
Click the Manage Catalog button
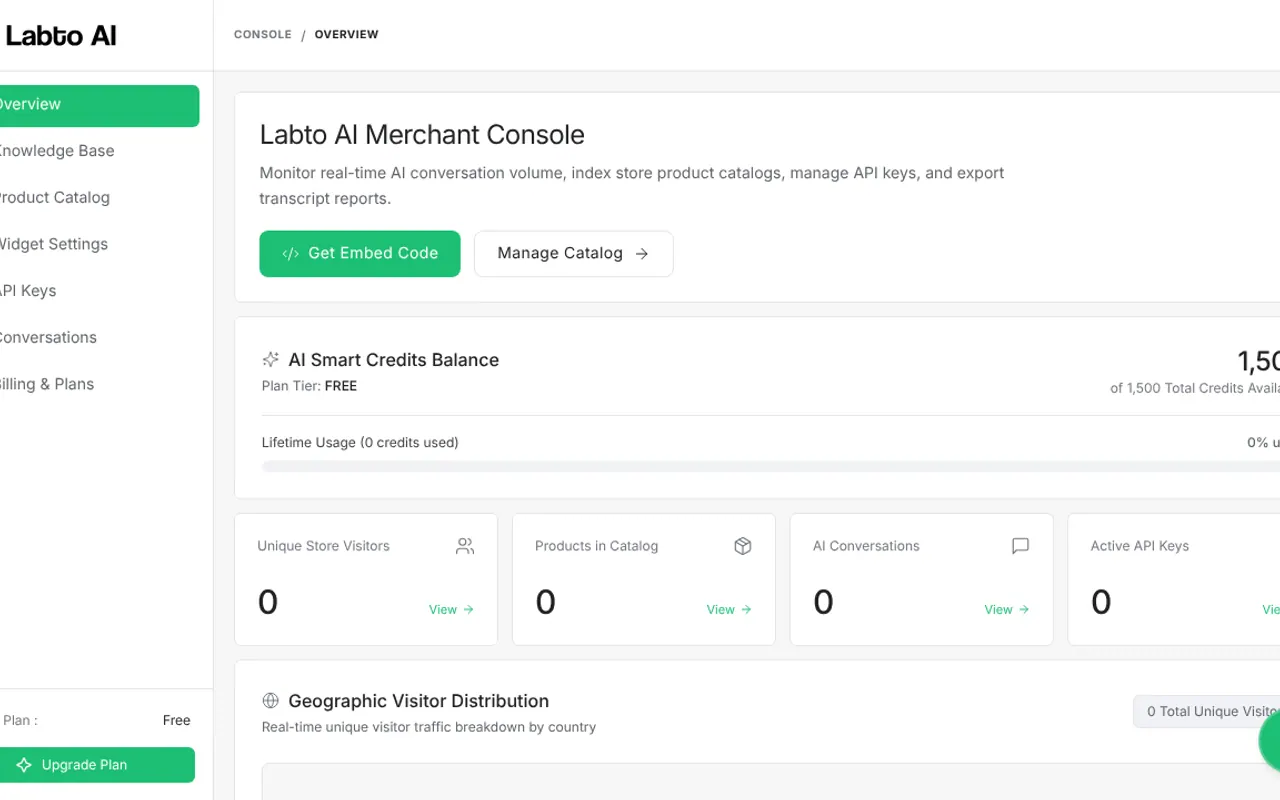pyautogui.click(x=573, y=254)
